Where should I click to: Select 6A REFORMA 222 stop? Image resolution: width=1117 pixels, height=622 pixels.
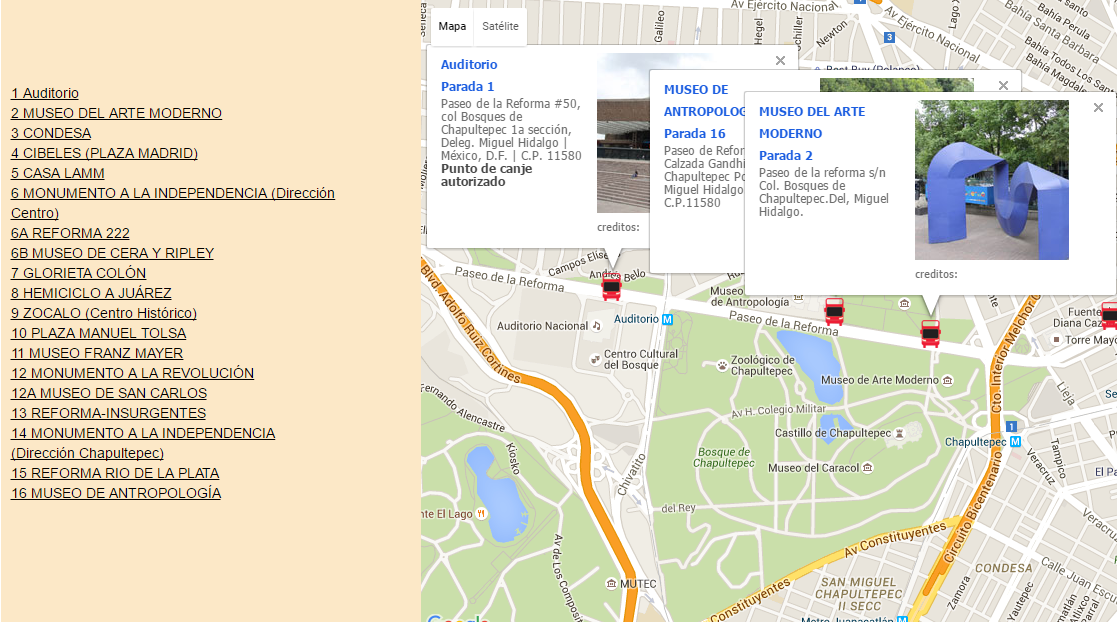(70, 233)
